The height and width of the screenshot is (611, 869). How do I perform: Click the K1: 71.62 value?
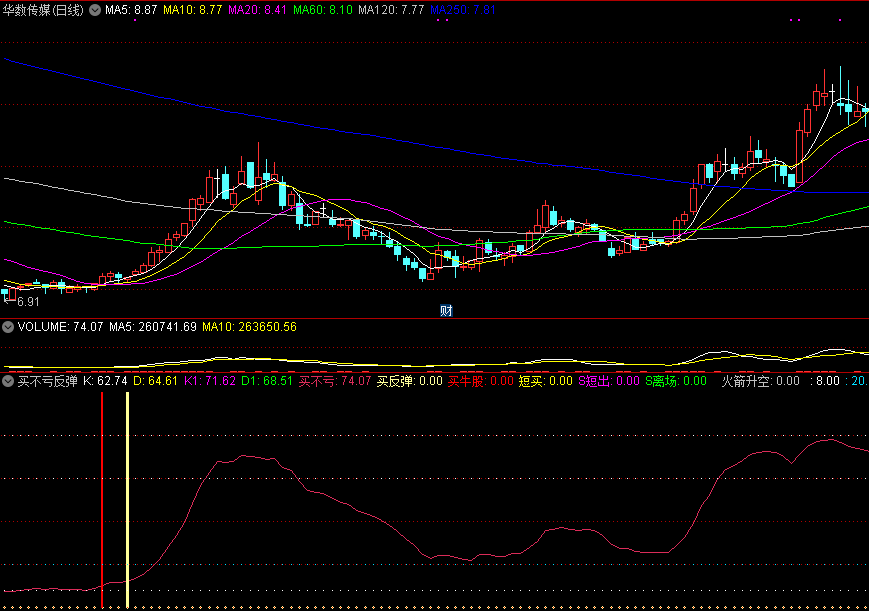(x=209, y=381)
